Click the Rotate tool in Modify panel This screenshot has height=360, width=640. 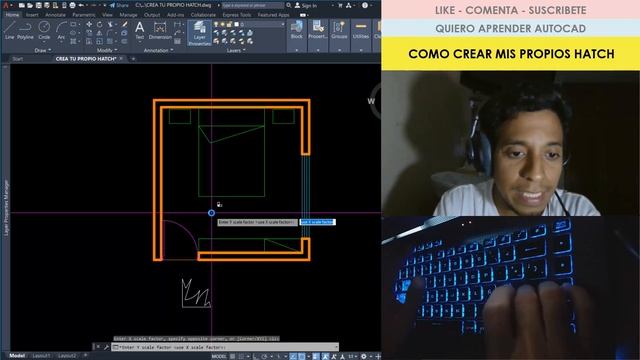[100, 24]
